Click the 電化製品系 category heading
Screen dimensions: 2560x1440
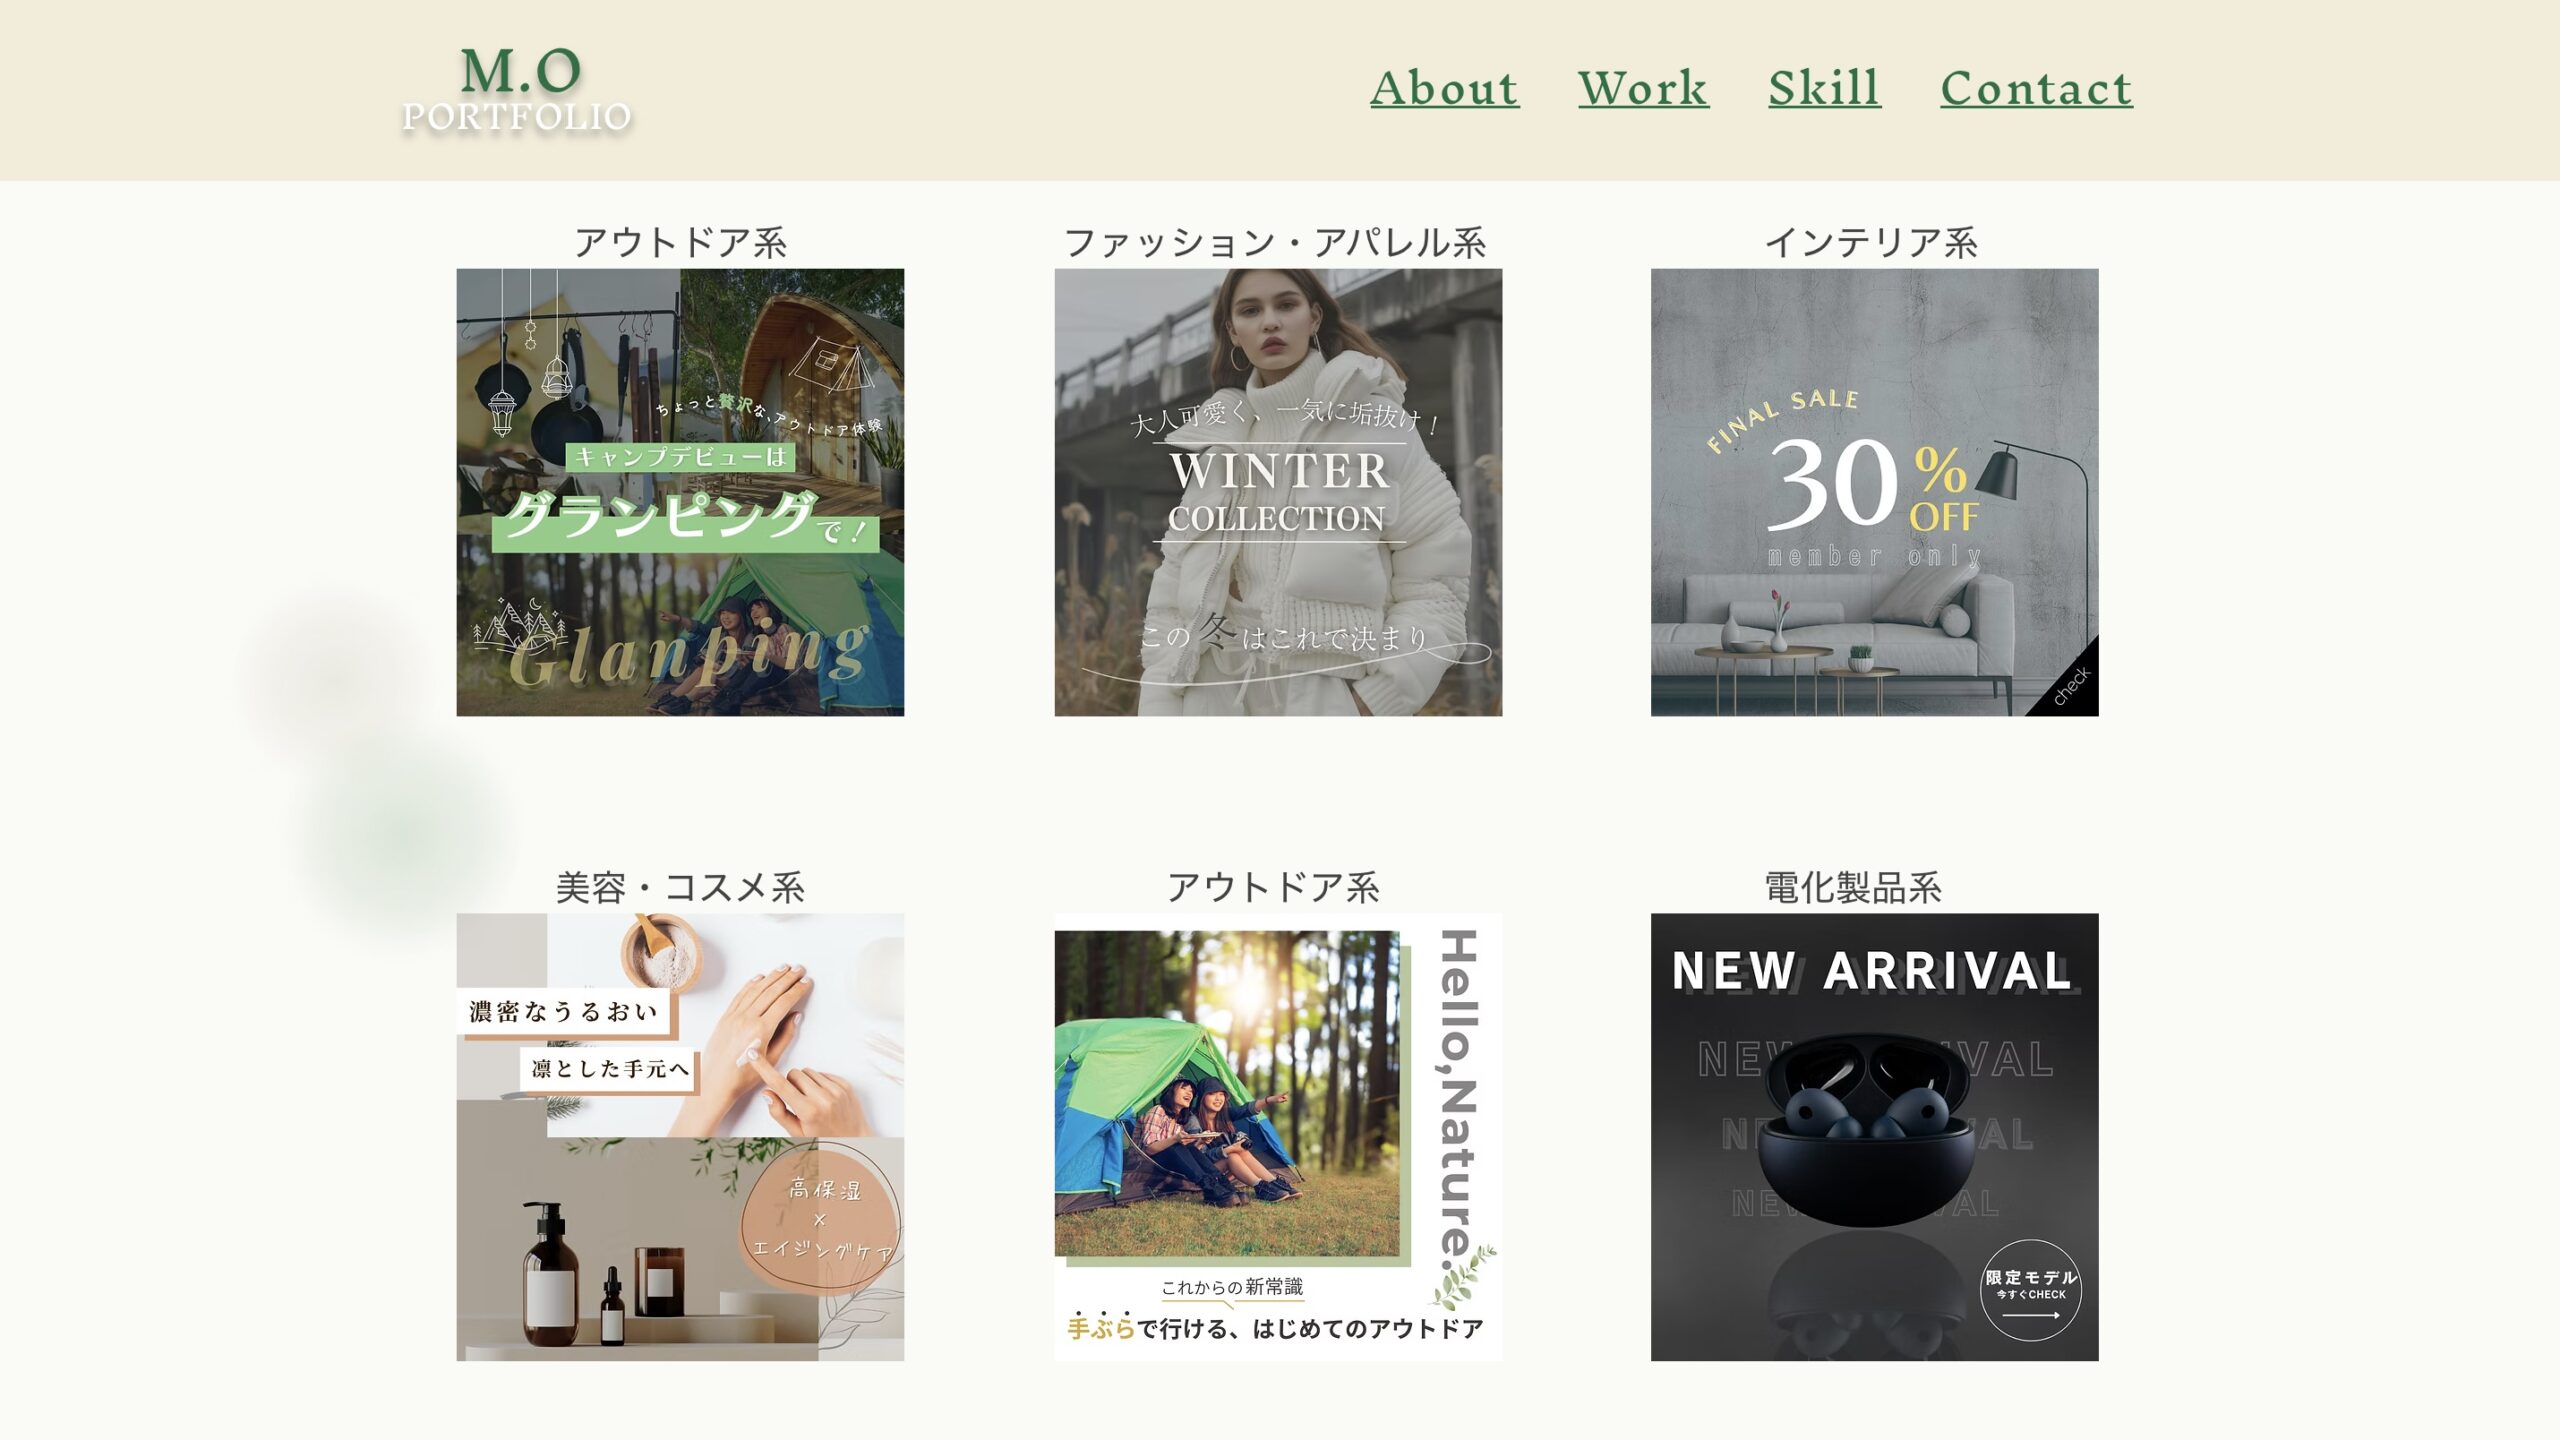(x=1853, y=888)
